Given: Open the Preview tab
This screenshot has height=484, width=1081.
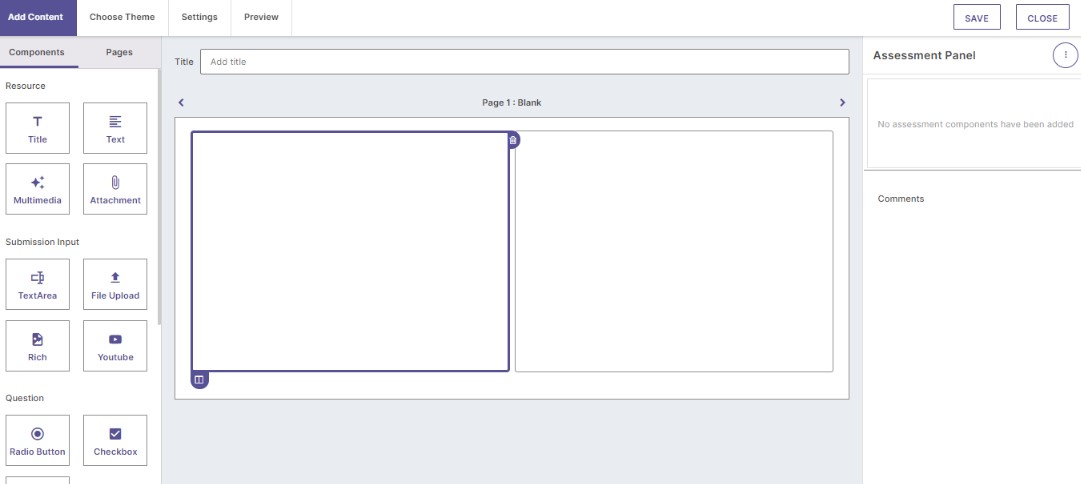Looking at the screenshot, I should pyautogui.click(x=261, y=17).
